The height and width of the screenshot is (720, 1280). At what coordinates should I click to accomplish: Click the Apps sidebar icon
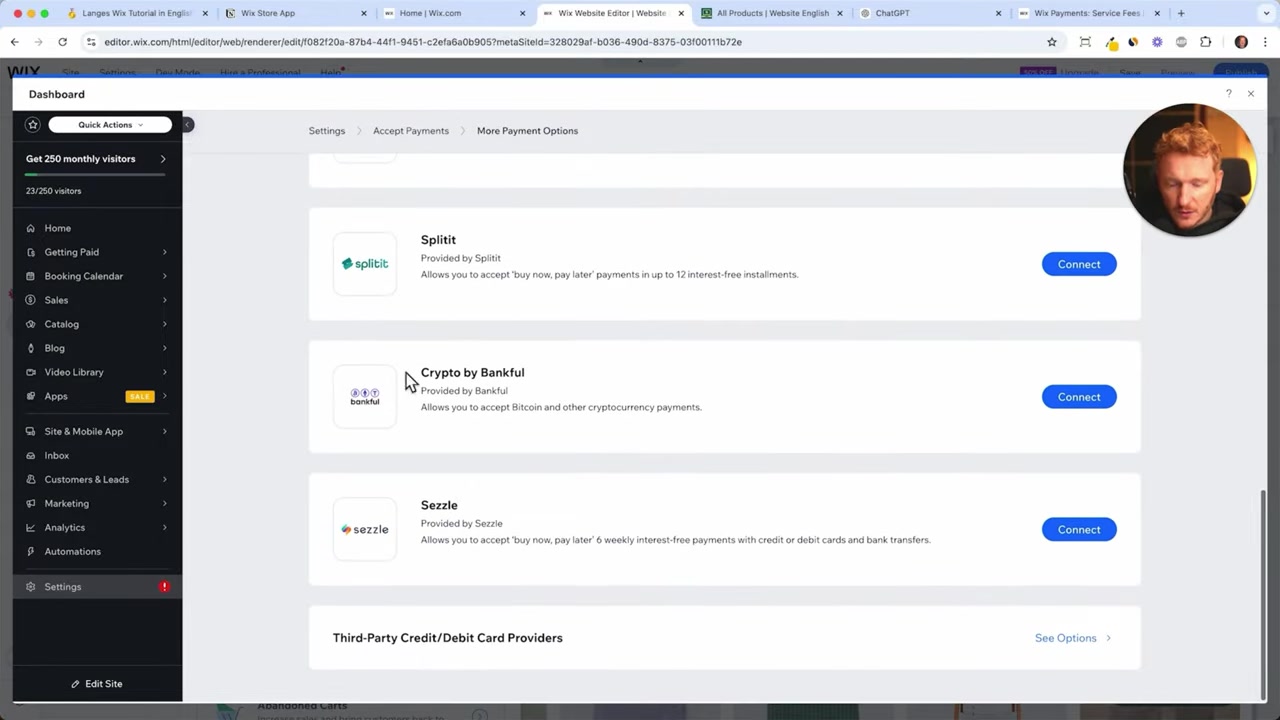pos(30,396)
